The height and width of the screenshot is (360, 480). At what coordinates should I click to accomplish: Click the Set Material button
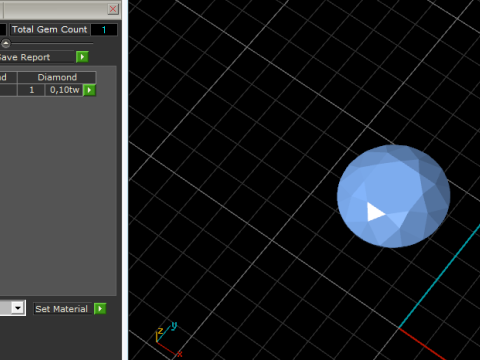pos(62,309)
